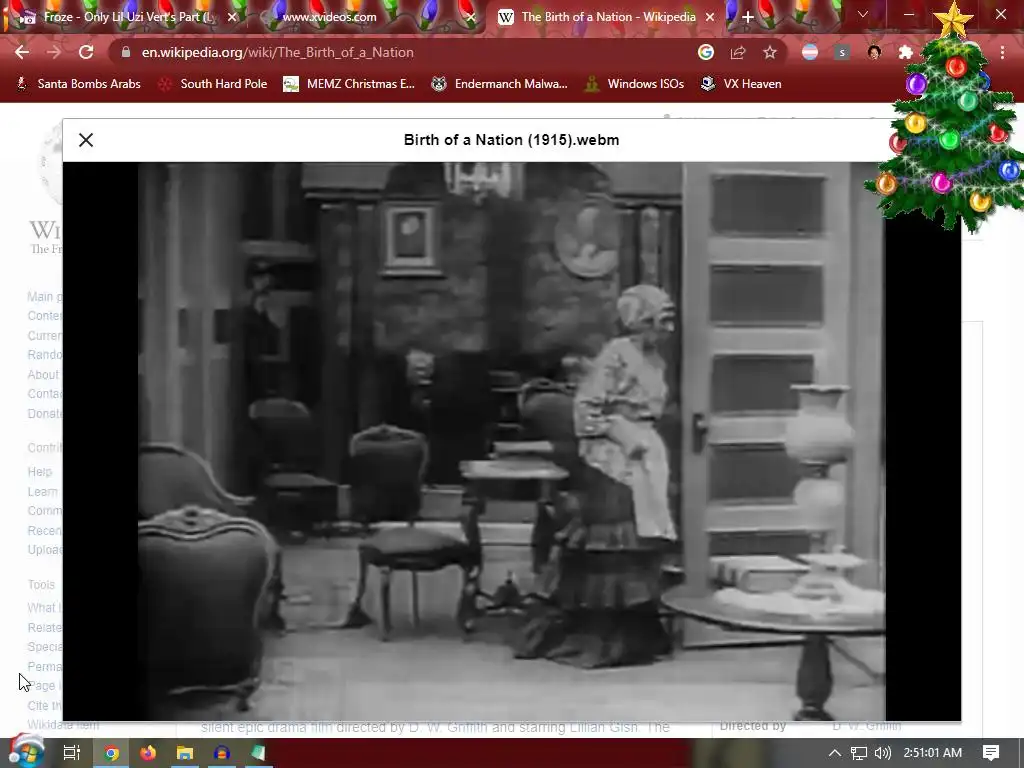The height and width of the screenshot is (768, 1024).
Task: Open MEMZ Christmas bookmark
Action: [x=349, y=84]
